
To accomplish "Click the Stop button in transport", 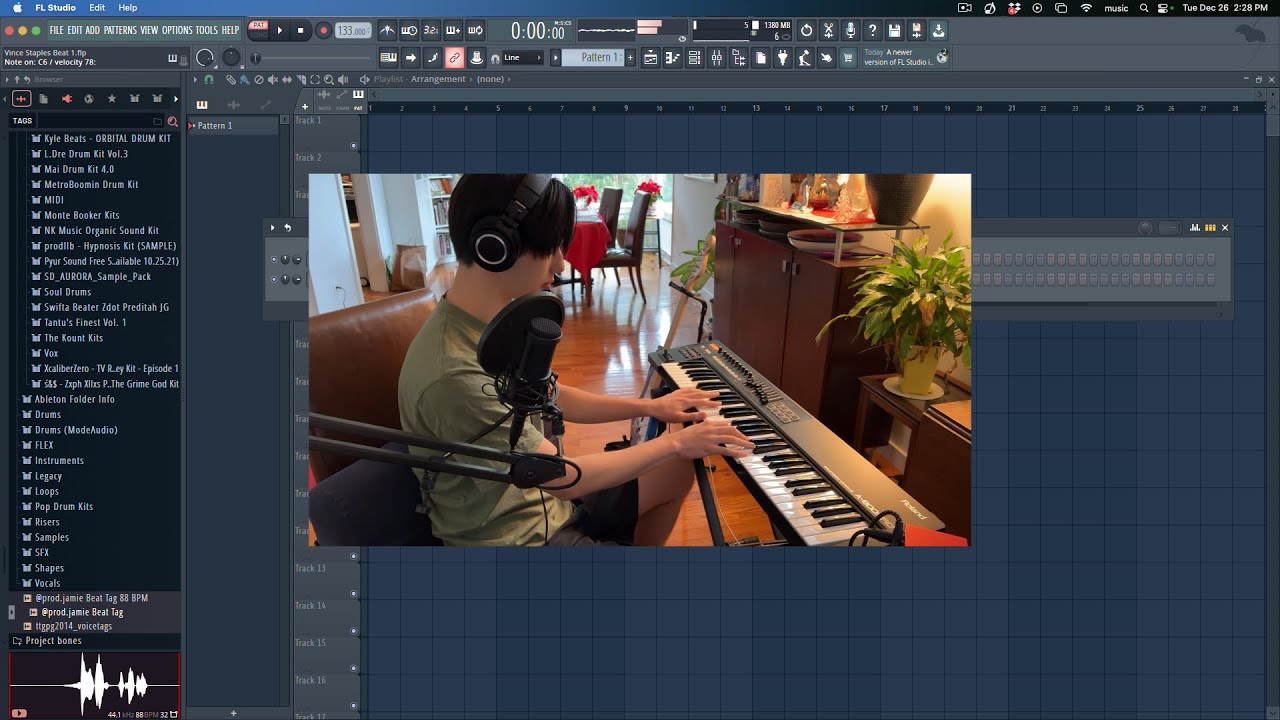I will click(300, 31).
